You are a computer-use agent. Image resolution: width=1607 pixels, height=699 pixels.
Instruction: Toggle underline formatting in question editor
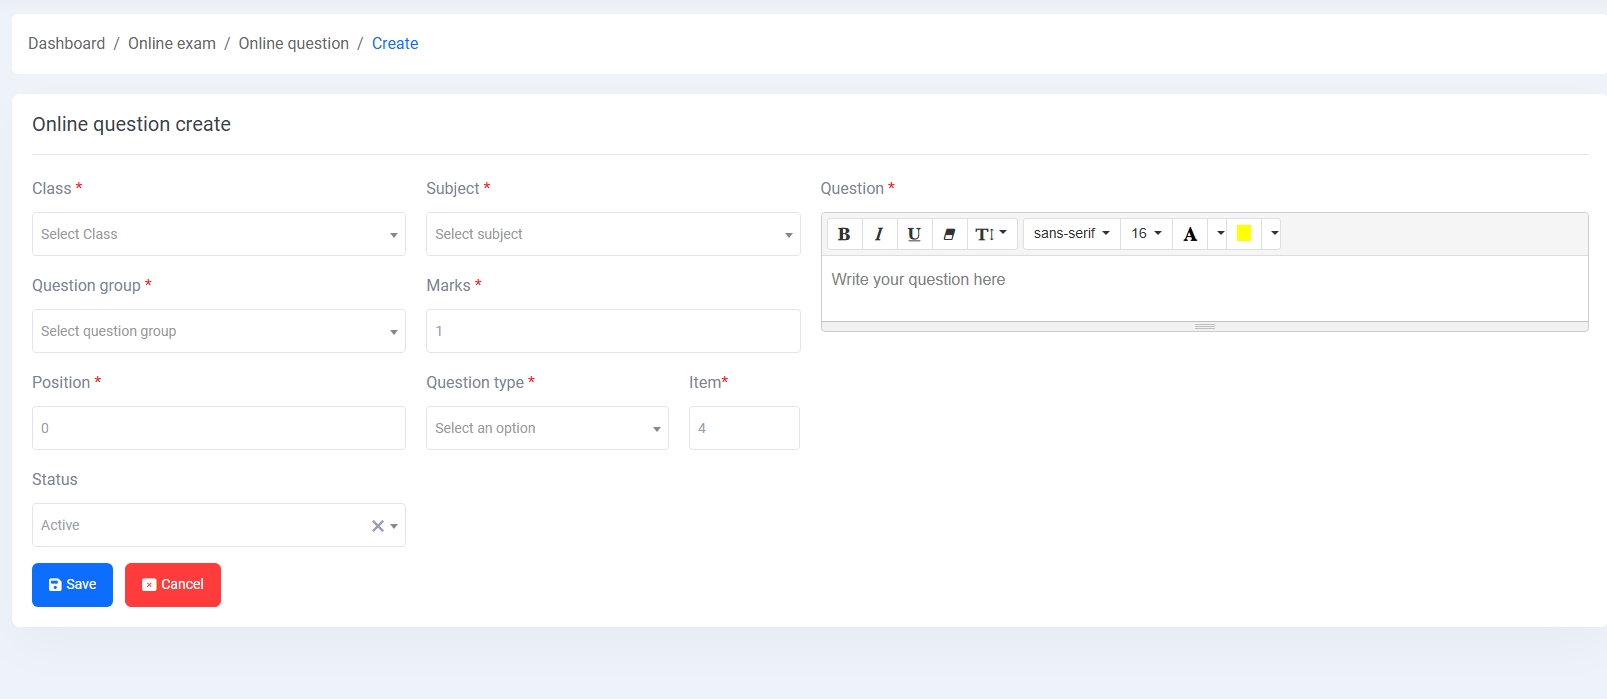(914, 234)
